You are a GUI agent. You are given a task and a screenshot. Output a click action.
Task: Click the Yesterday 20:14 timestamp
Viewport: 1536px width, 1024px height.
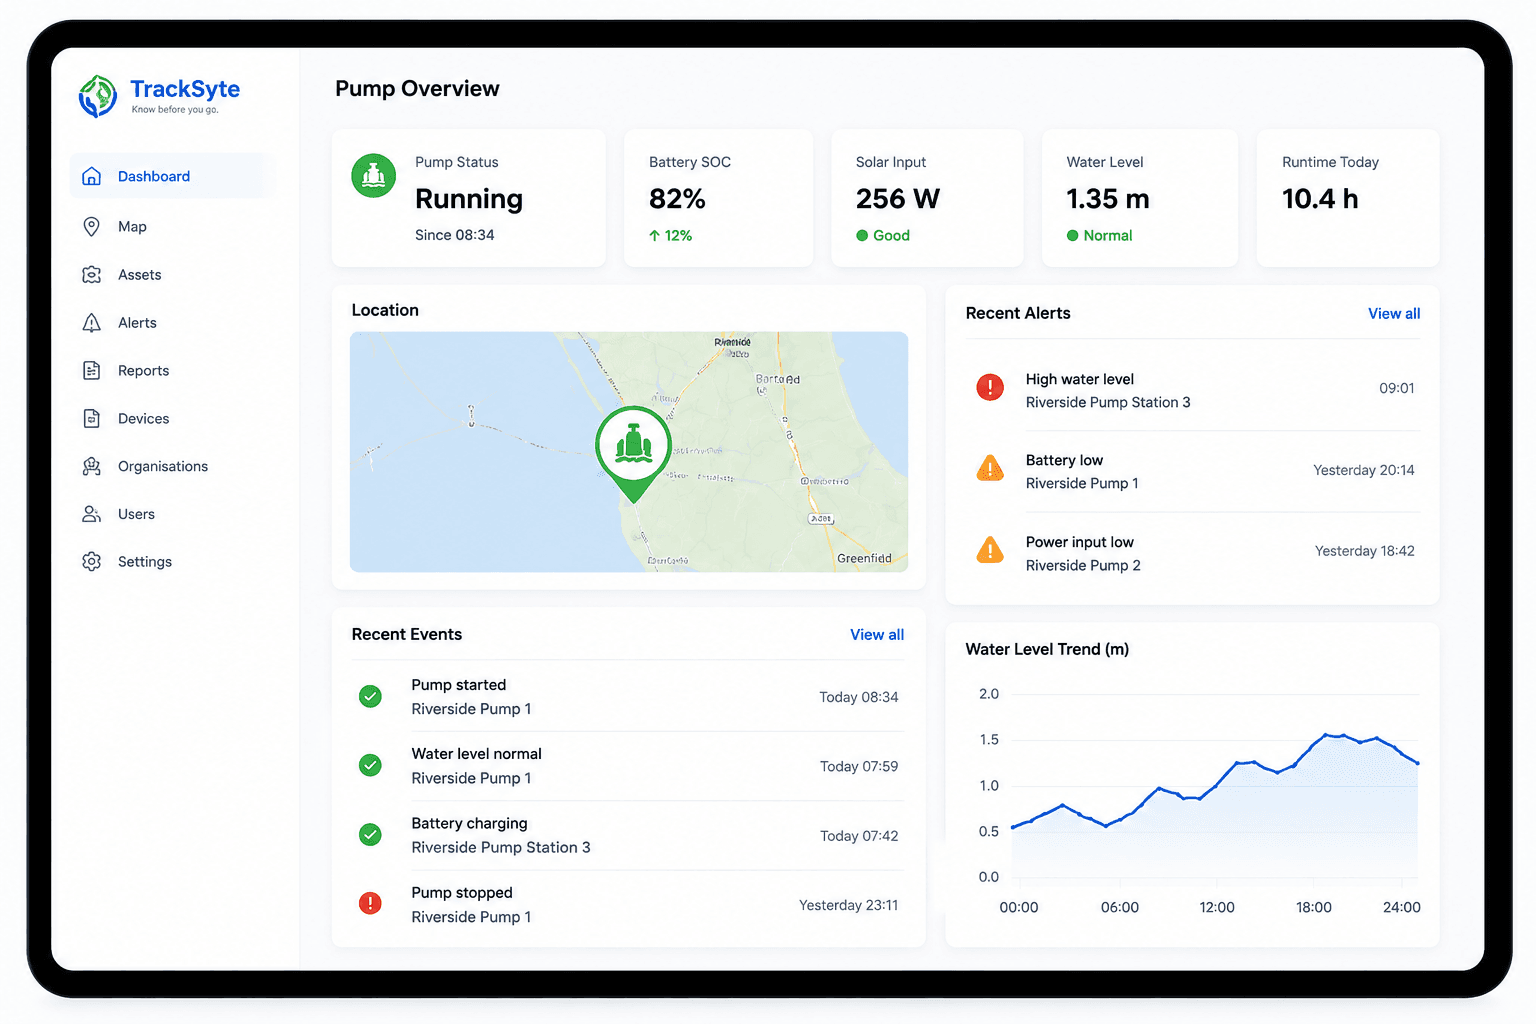point(1364,470)
